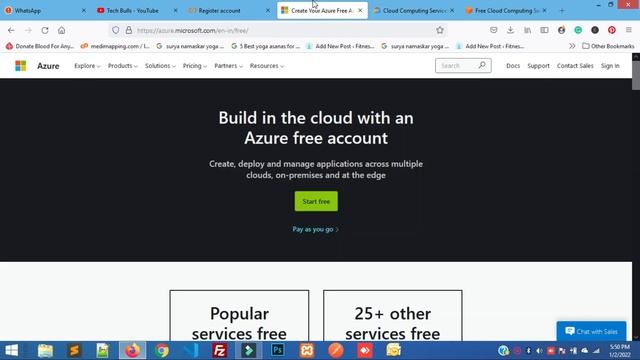This screenshot has width=640, height=360.
Task: Open the Support link
Action: pos(538,66)
